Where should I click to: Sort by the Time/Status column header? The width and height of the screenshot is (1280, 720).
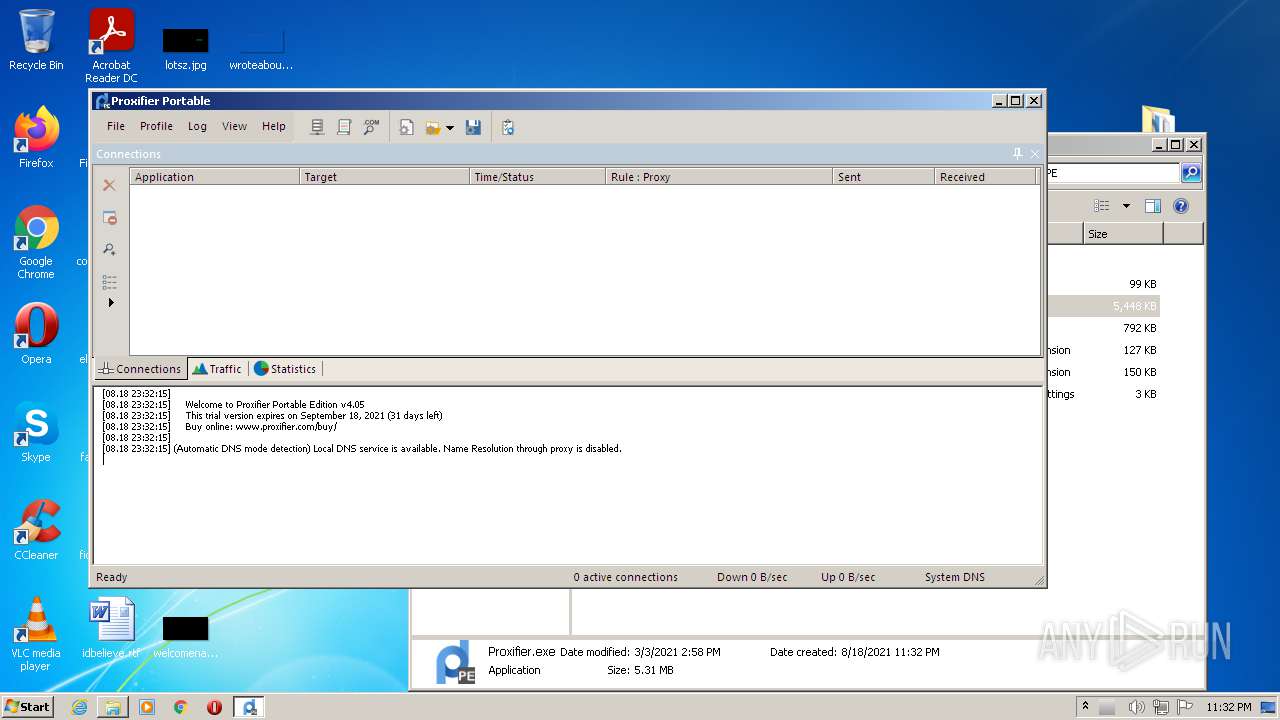tap(537, 177)
